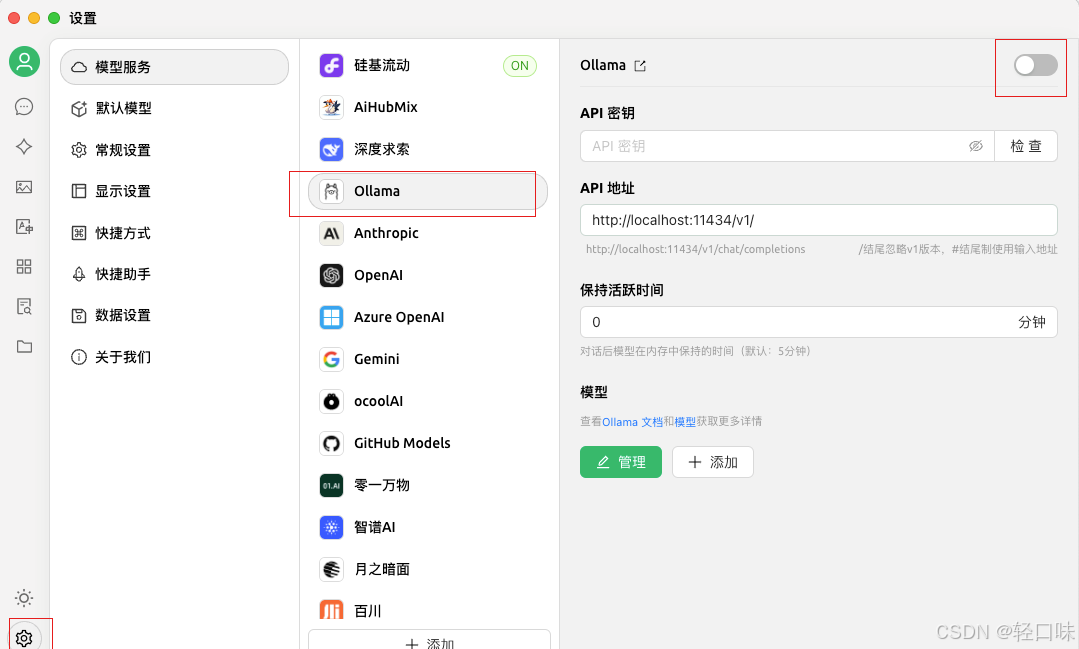The image size is (1079, 649).
Task: Click the 检查 API key button
Action: click(1025, 146)
